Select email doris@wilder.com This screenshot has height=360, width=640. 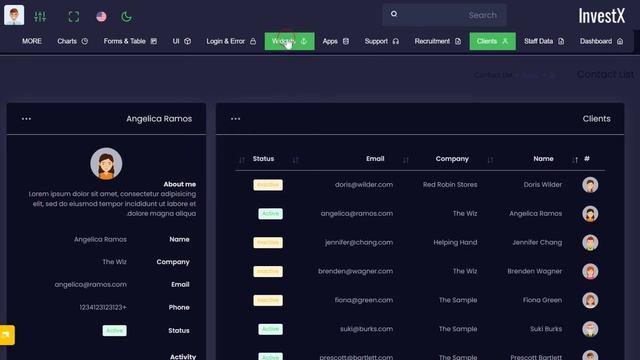364,184
